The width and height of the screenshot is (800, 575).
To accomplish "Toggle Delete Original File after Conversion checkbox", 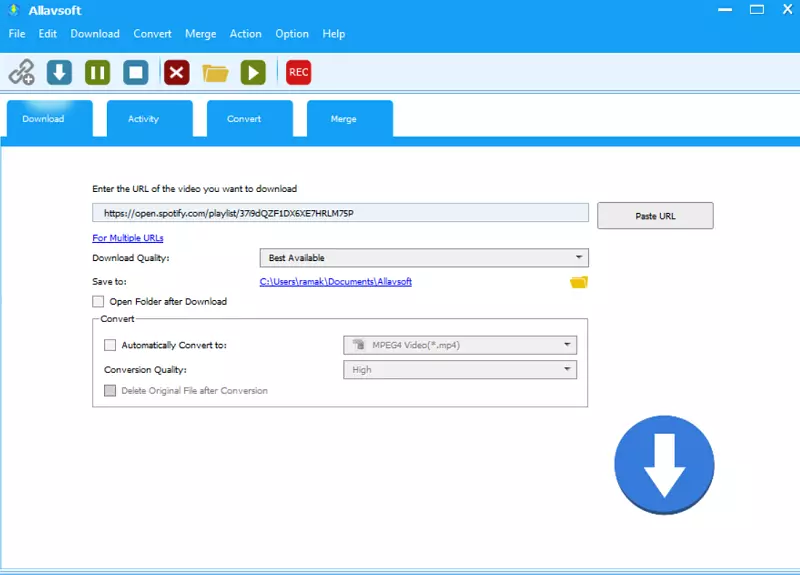I will coord(110,391).
